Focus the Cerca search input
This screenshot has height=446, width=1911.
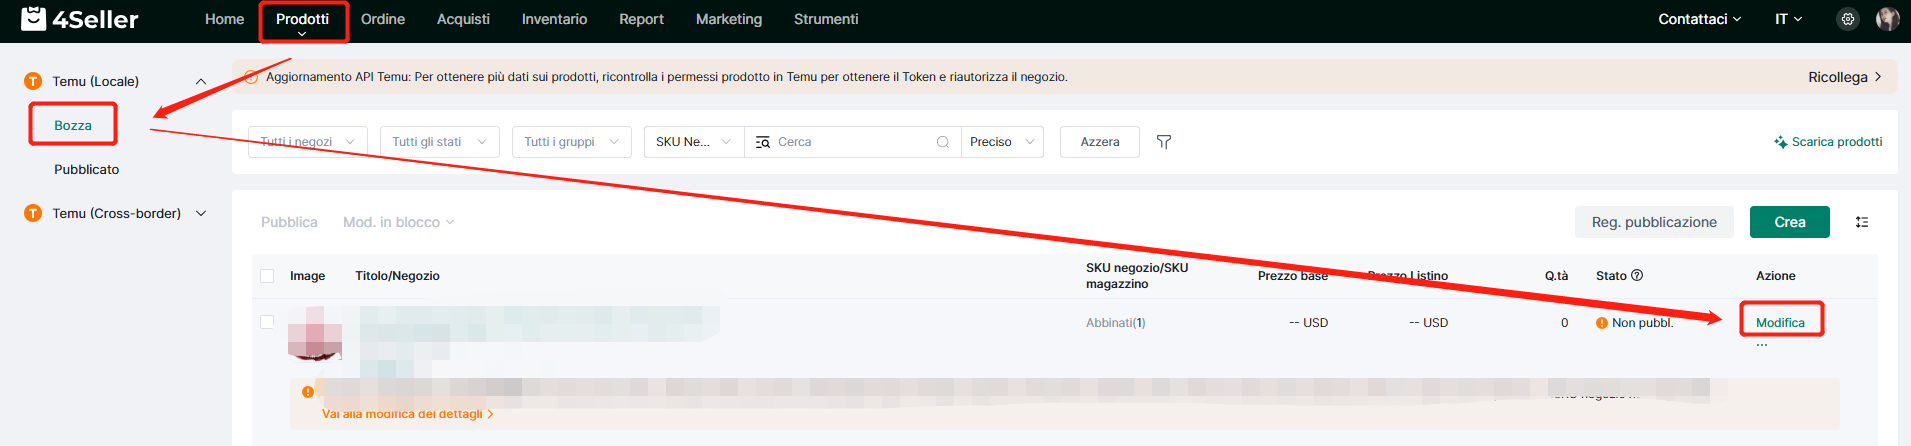tap(854, 142)
